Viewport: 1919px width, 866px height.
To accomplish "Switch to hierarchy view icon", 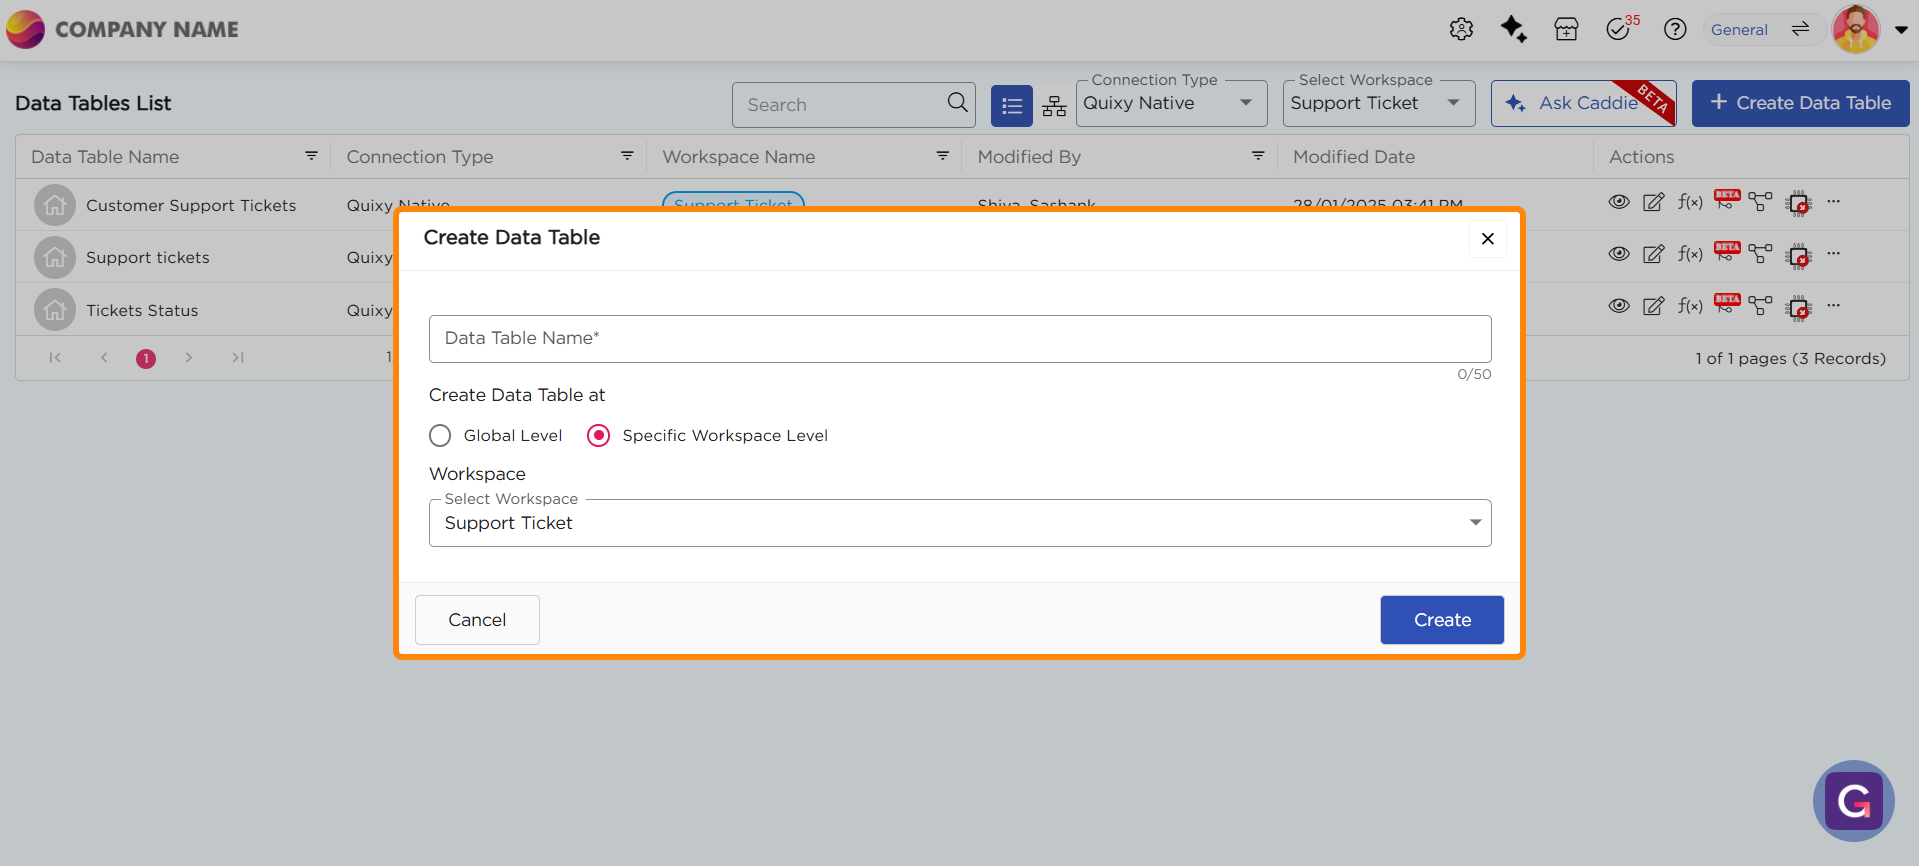I will [1054, 106].
